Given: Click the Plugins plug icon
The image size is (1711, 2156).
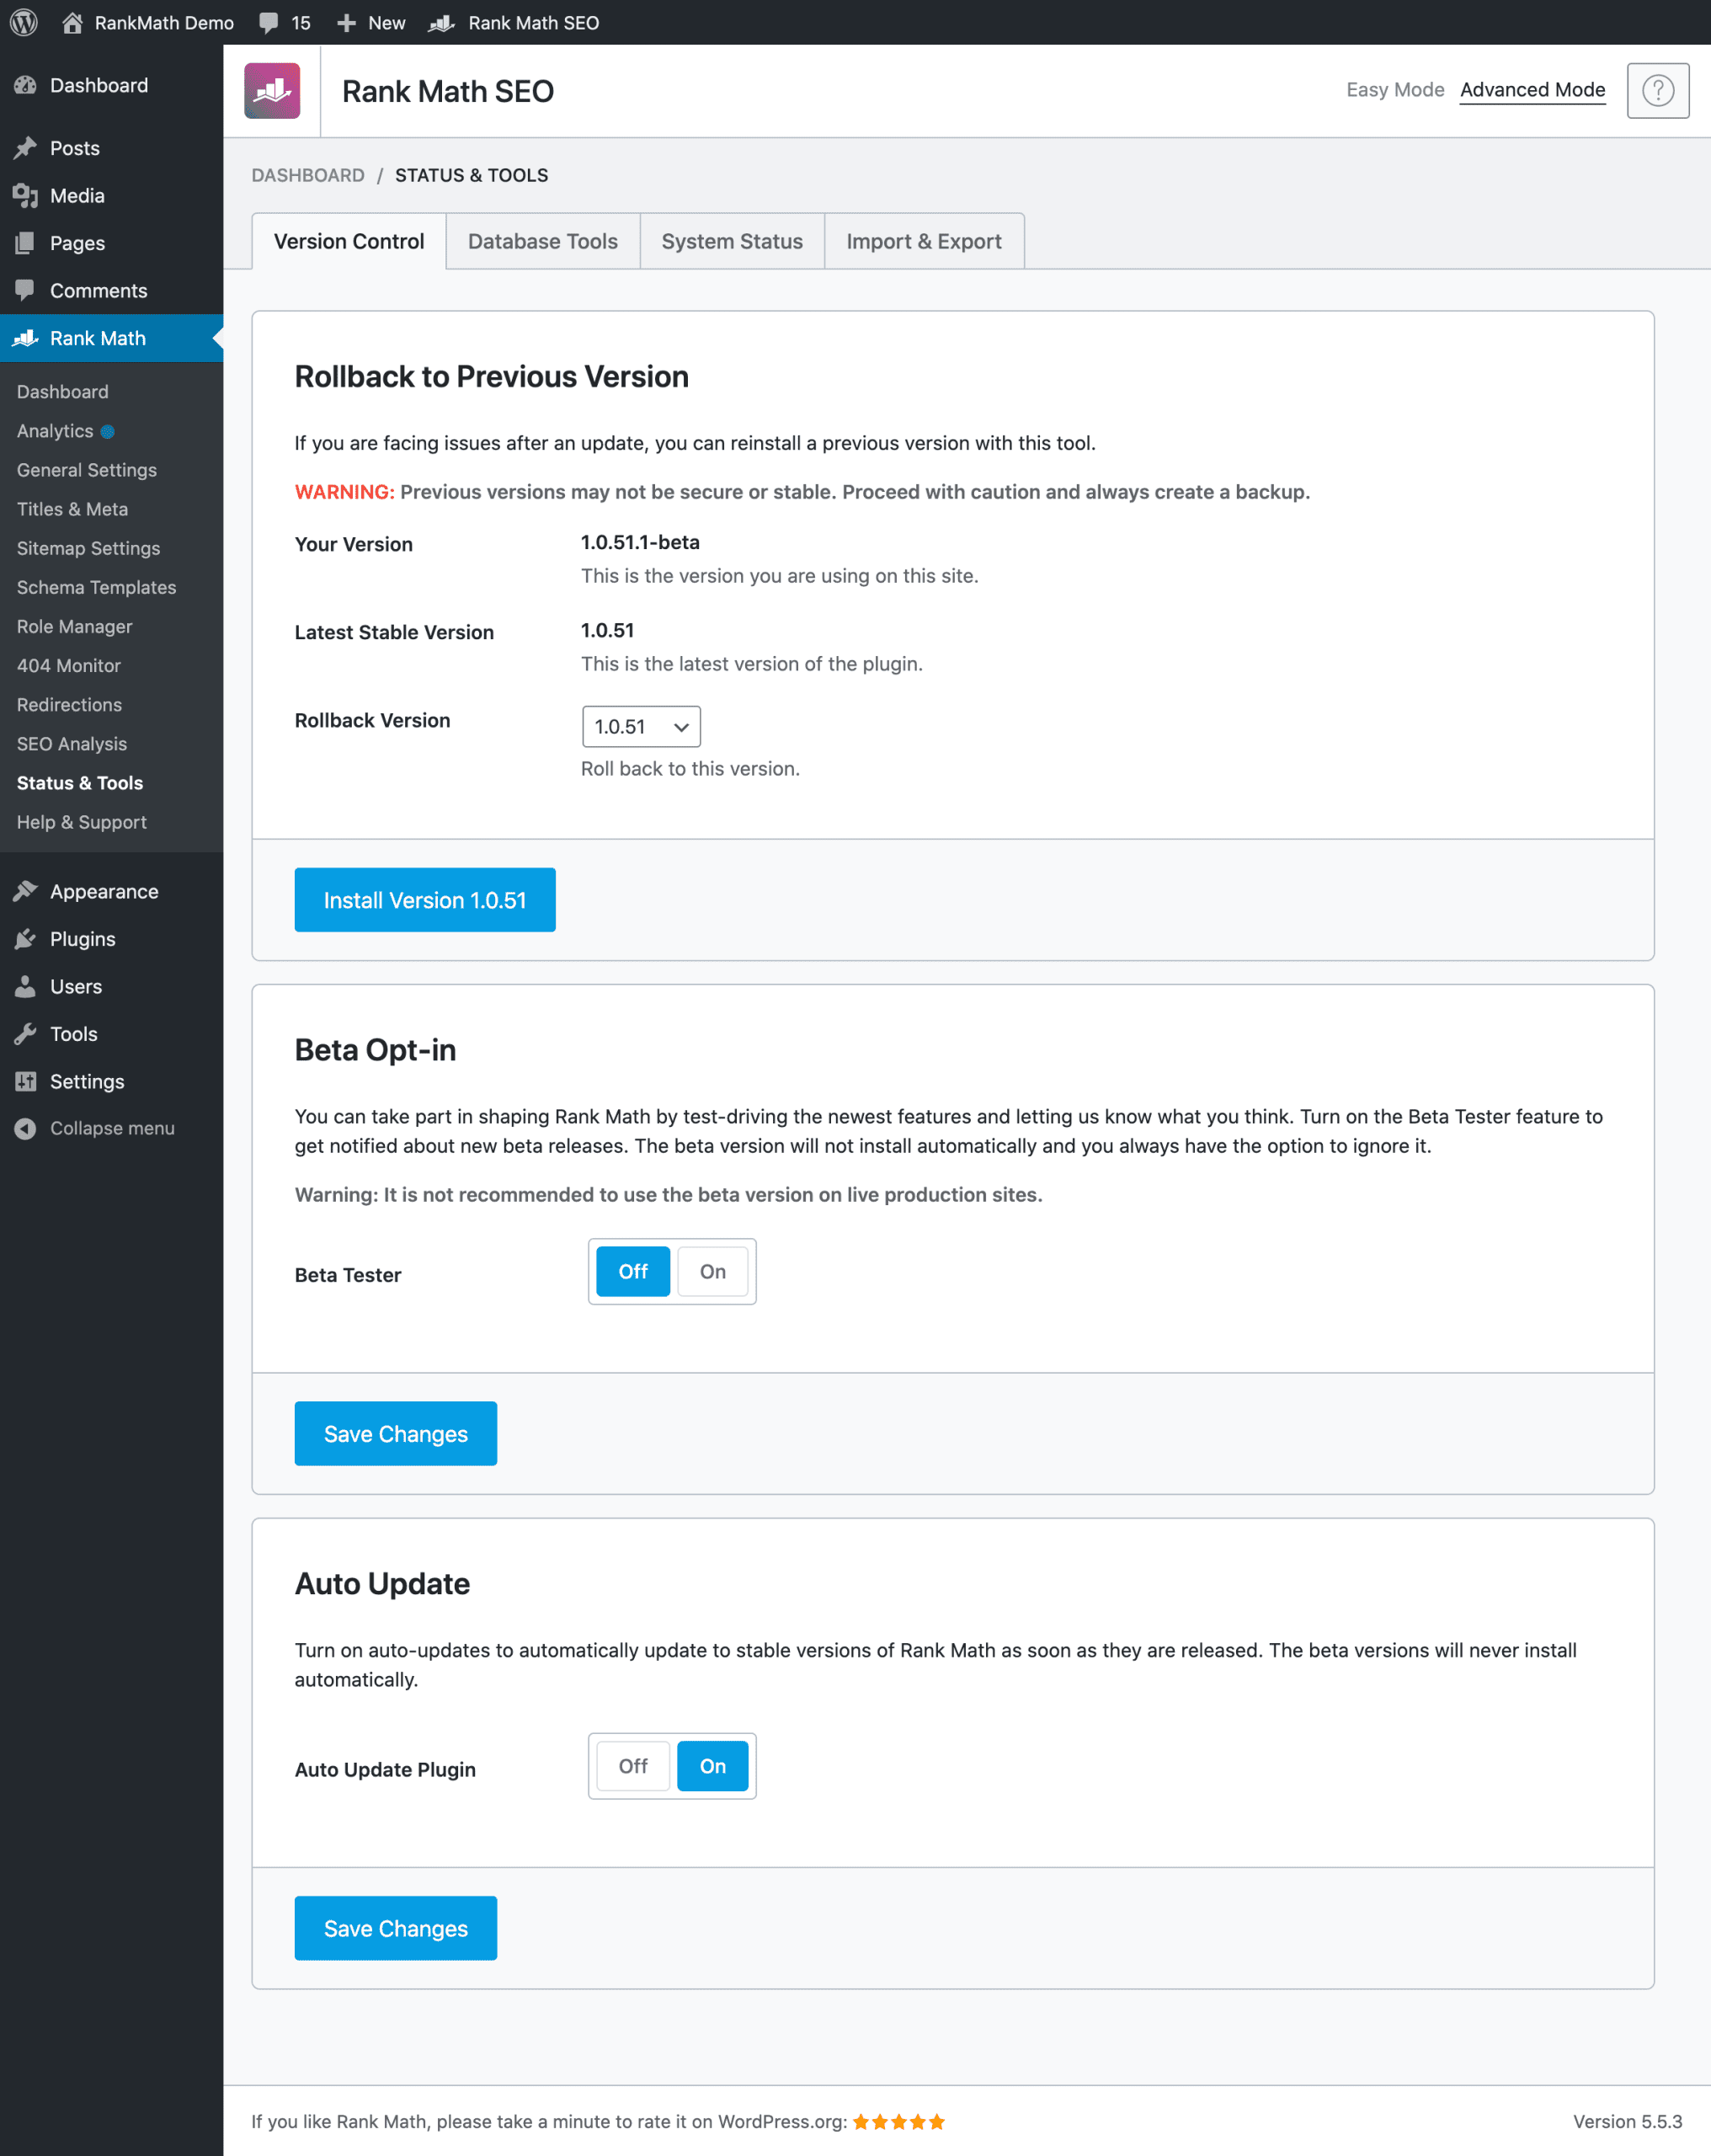Looking at the screenshot, I should coord(26,938).
